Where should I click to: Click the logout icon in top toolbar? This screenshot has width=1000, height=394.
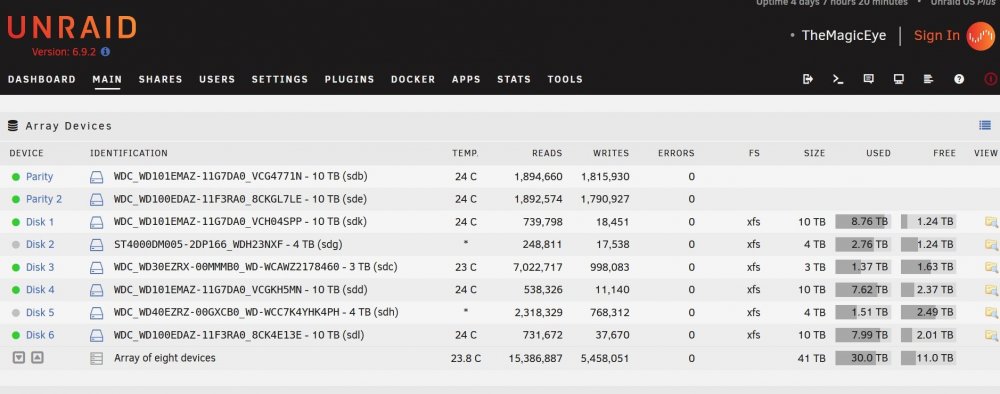807,79
